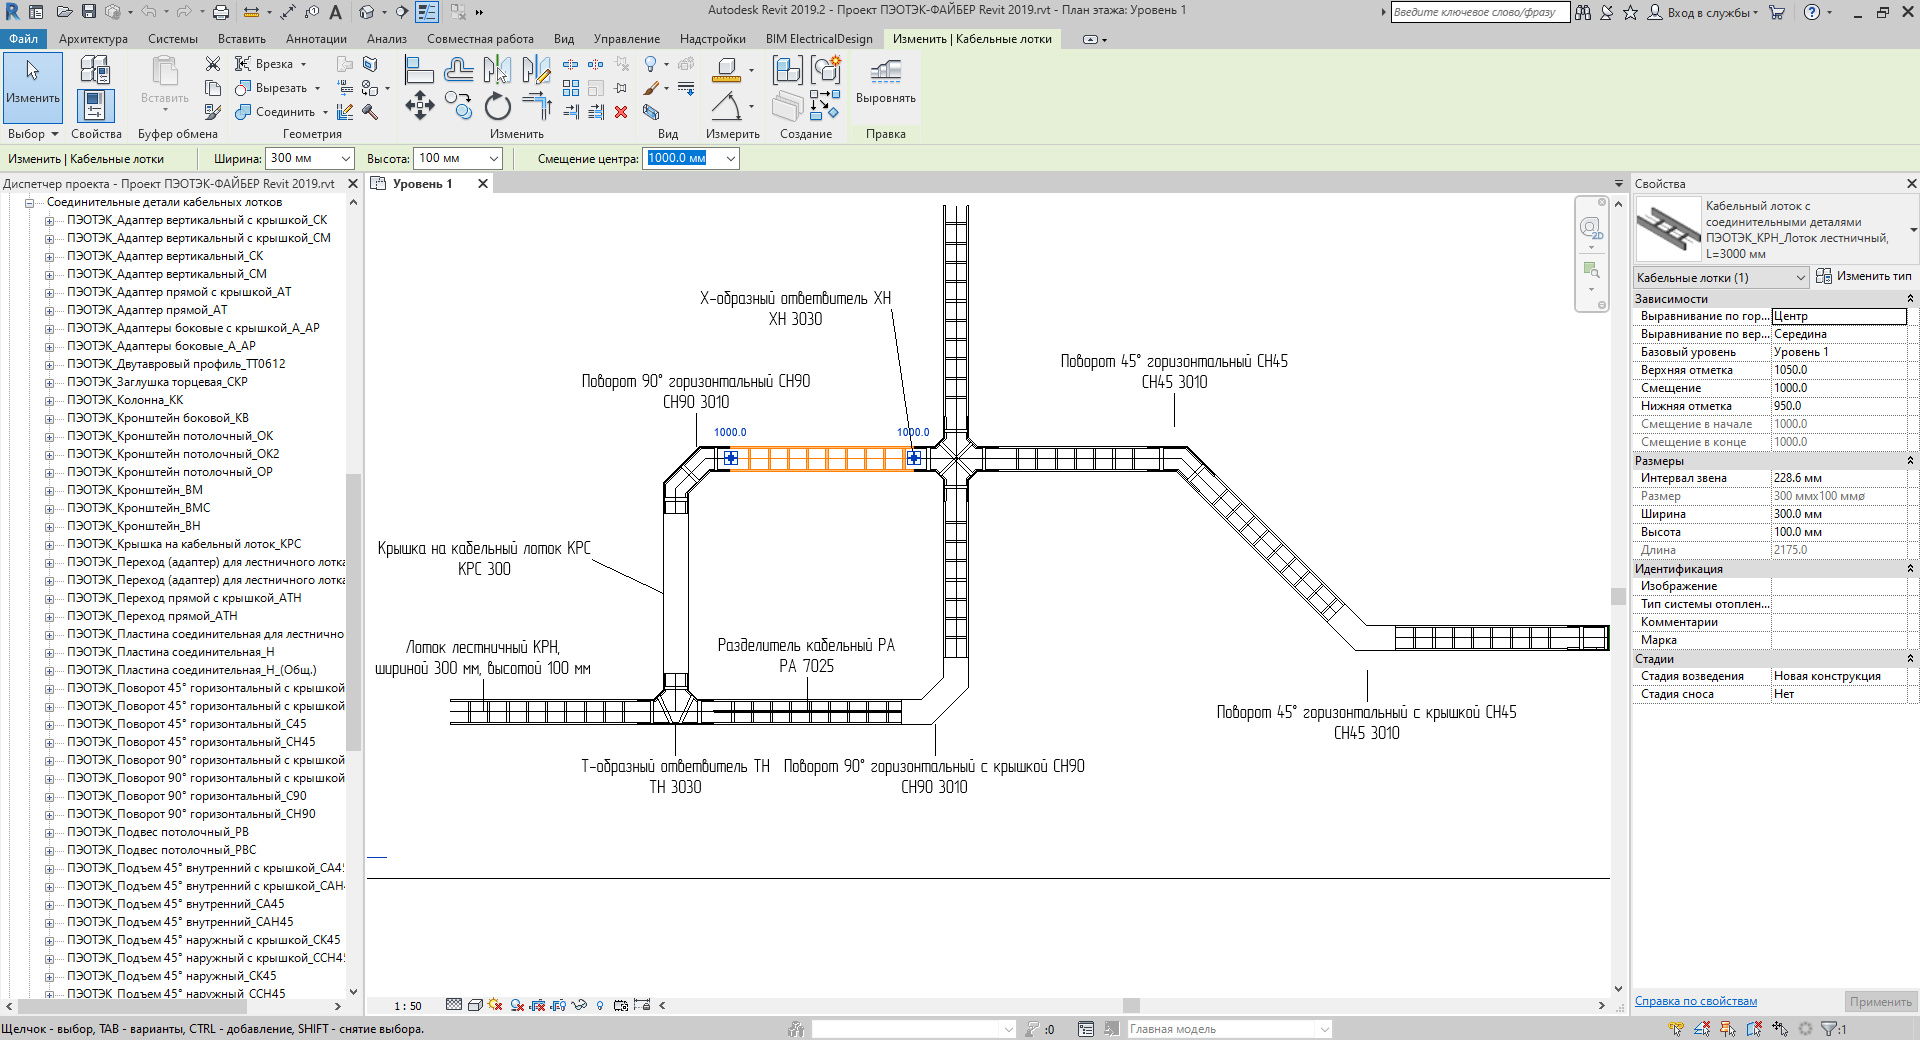
Task: Open the Файл menu tab
Action: point(23,39)
